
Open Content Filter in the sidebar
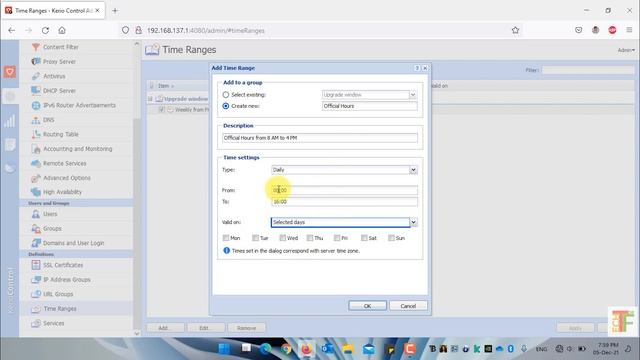coord(60,47)
